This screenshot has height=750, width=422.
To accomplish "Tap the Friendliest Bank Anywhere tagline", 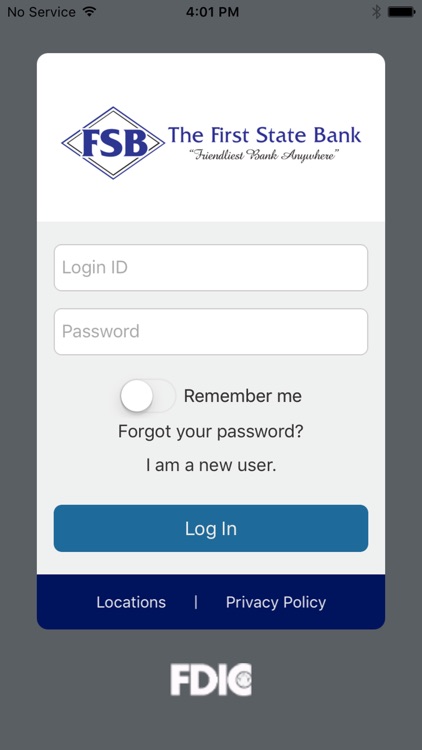I will coord(264,155).
